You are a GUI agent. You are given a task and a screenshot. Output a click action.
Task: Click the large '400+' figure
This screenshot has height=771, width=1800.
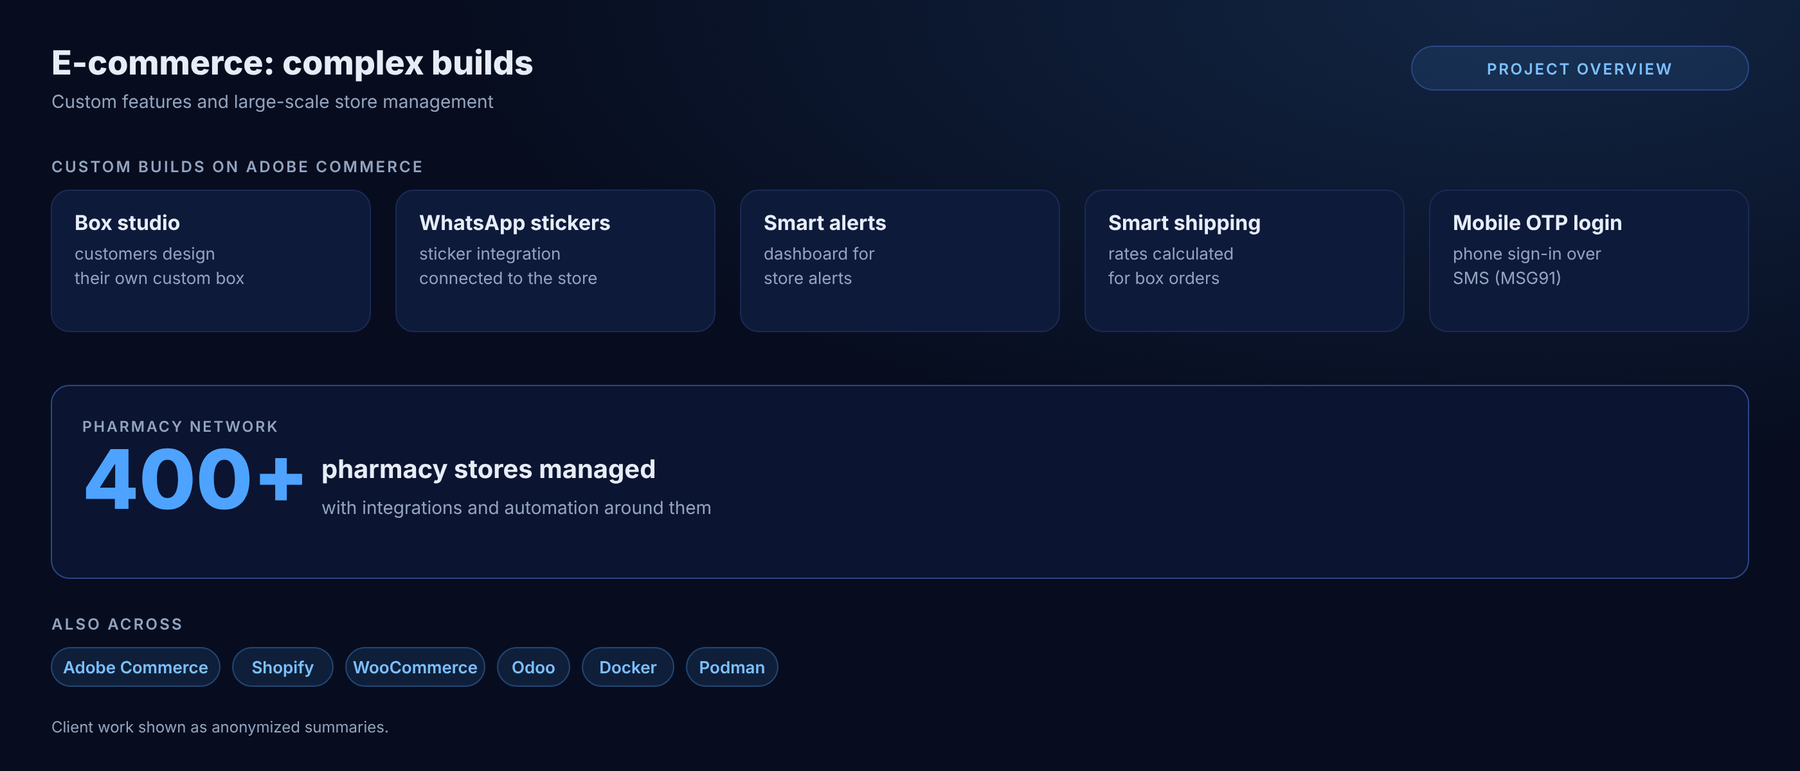pyautogui.click(x=194, y=480)
